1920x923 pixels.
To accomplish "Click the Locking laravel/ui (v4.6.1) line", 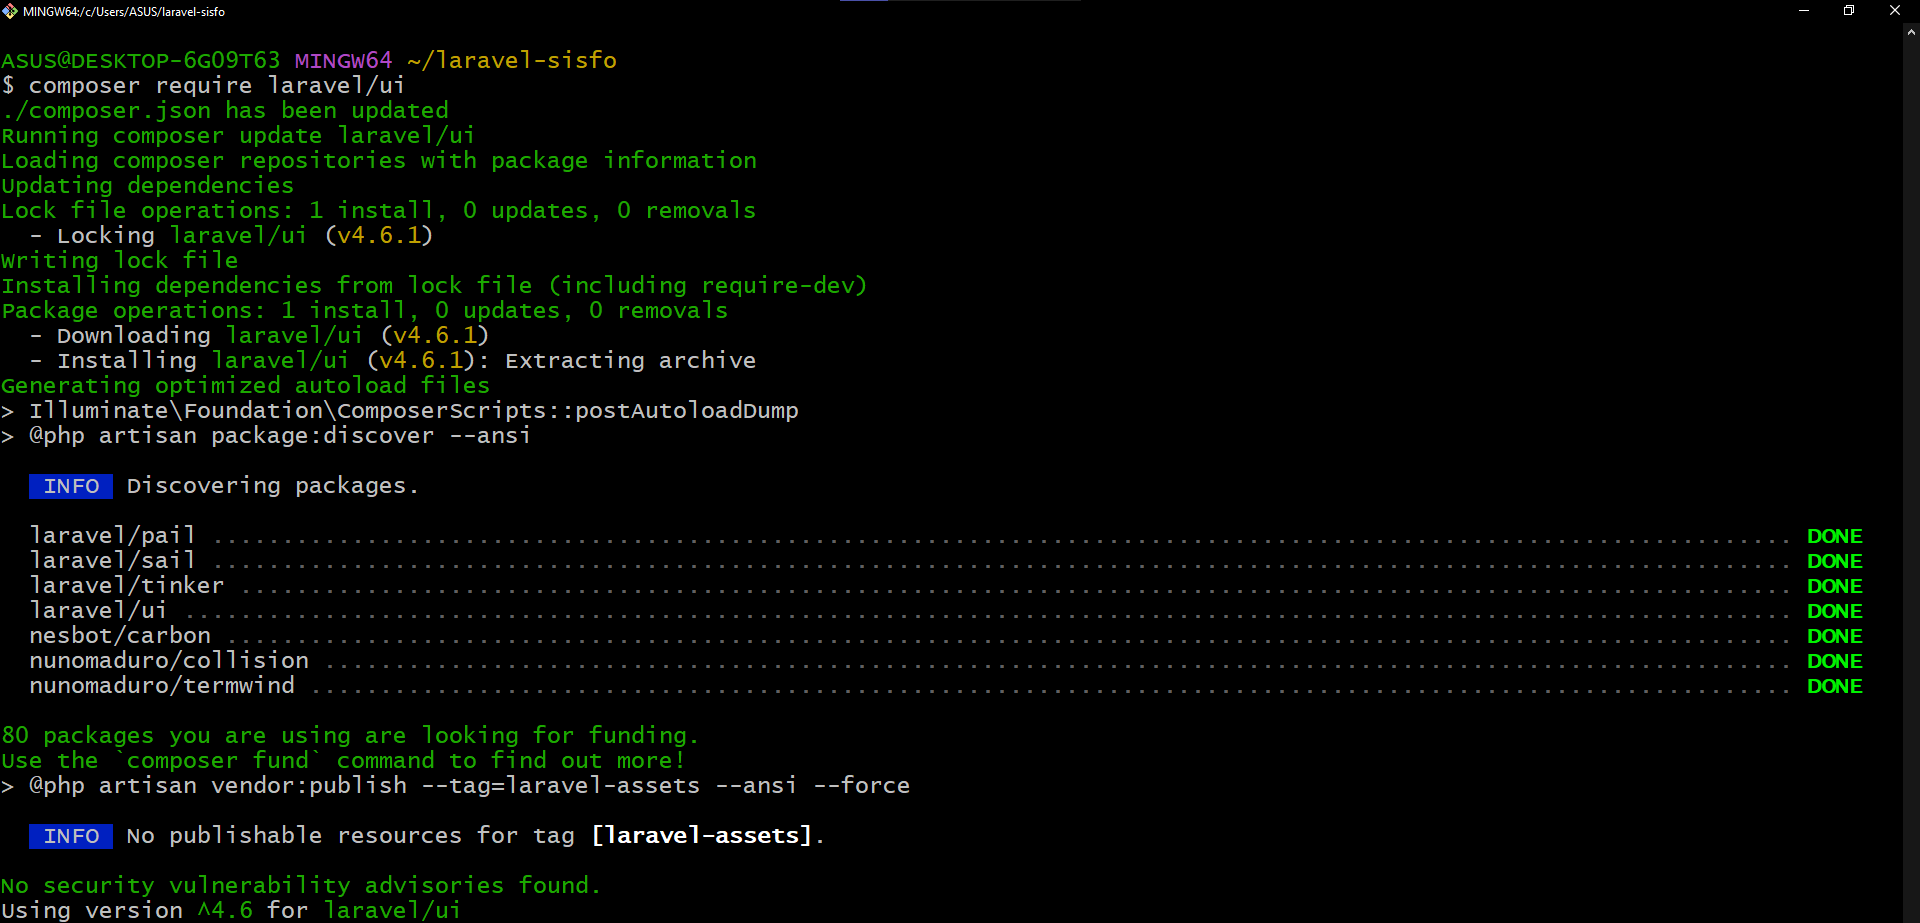I will 230,235.
